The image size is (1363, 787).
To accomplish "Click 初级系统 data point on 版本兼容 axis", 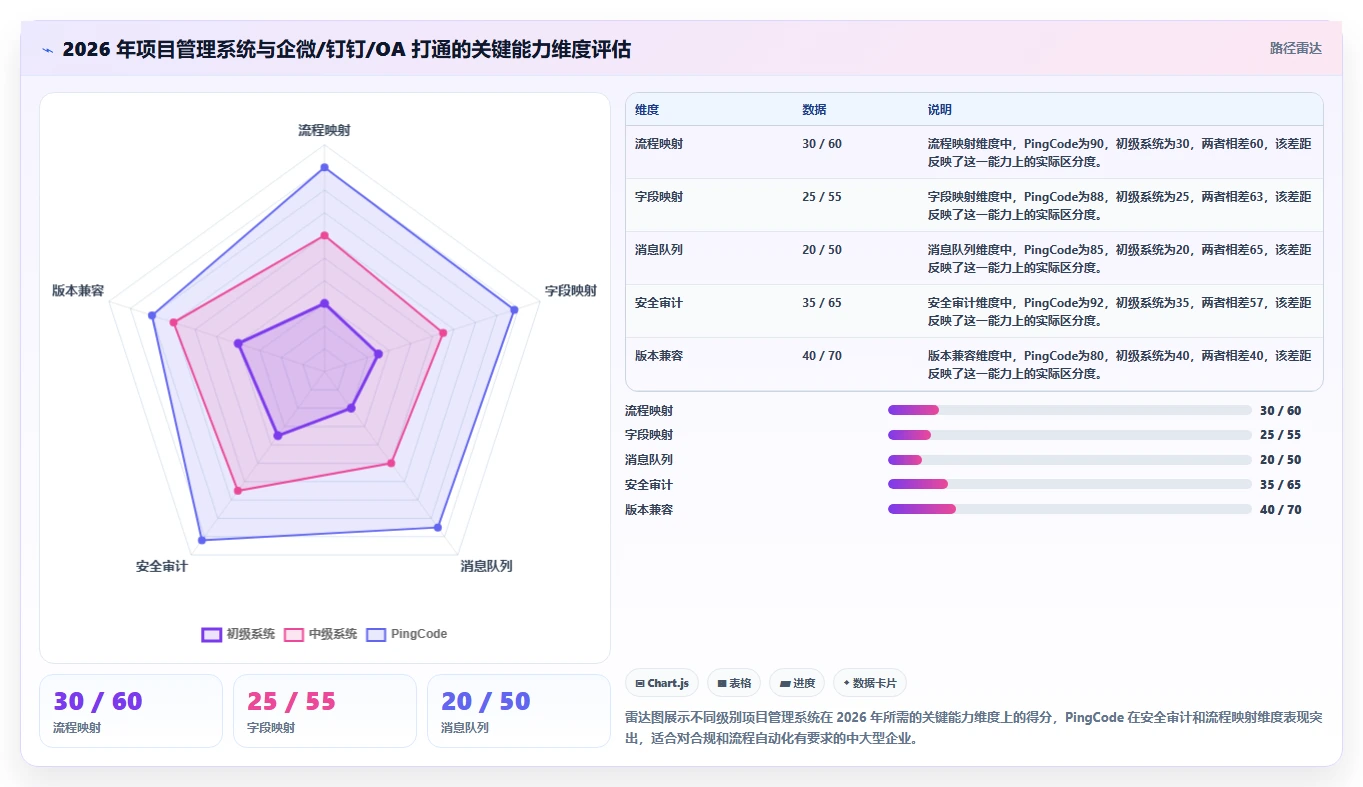I will [238, 343].
